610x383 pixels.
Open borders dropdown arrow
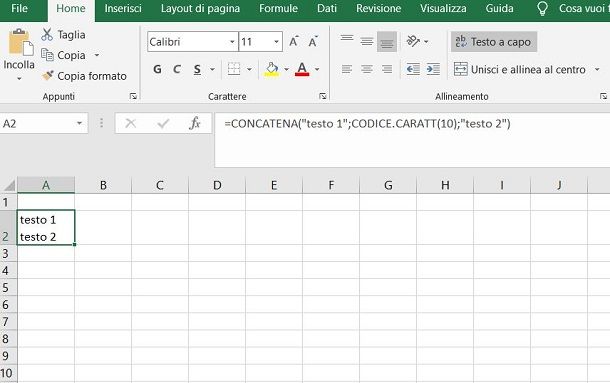pyautogui.click(x=249, y=69)
